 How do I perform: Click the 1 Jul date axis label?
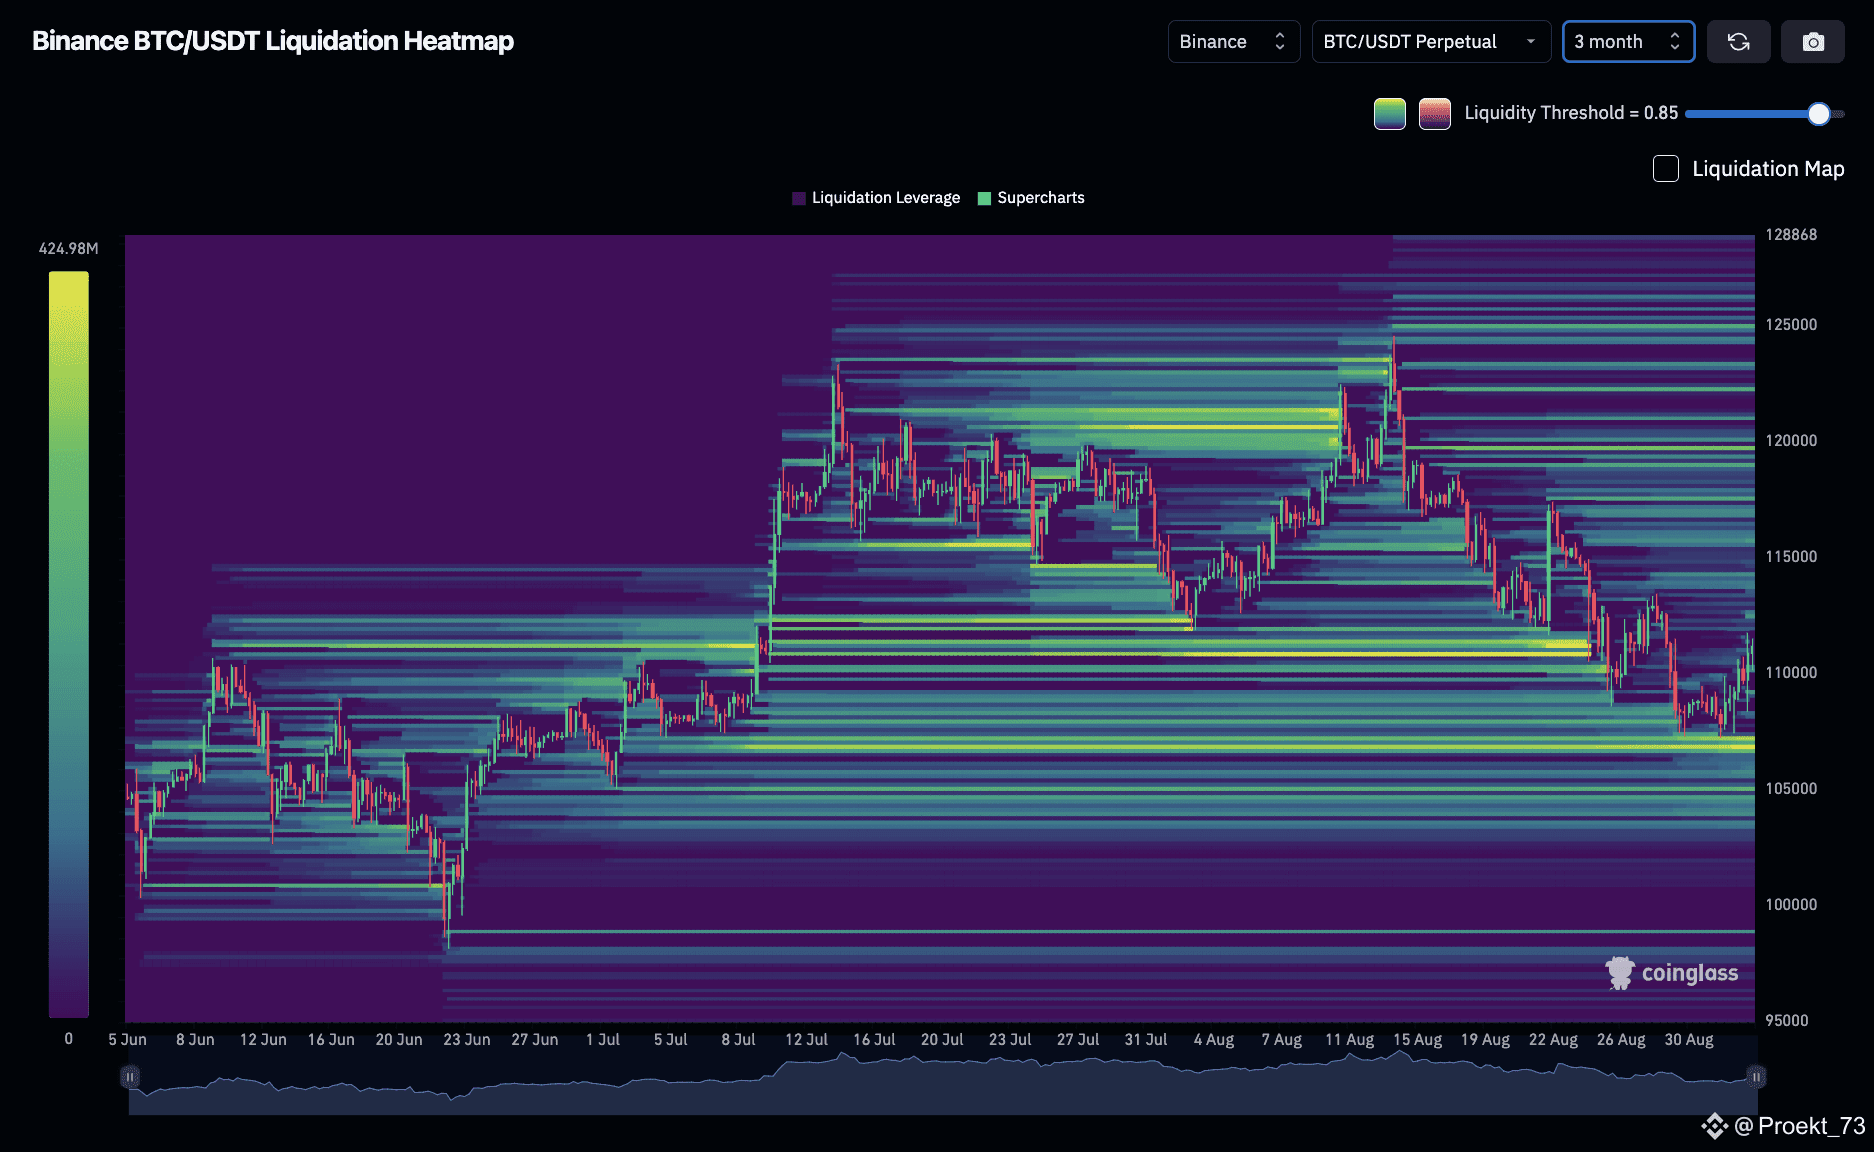603,1040
